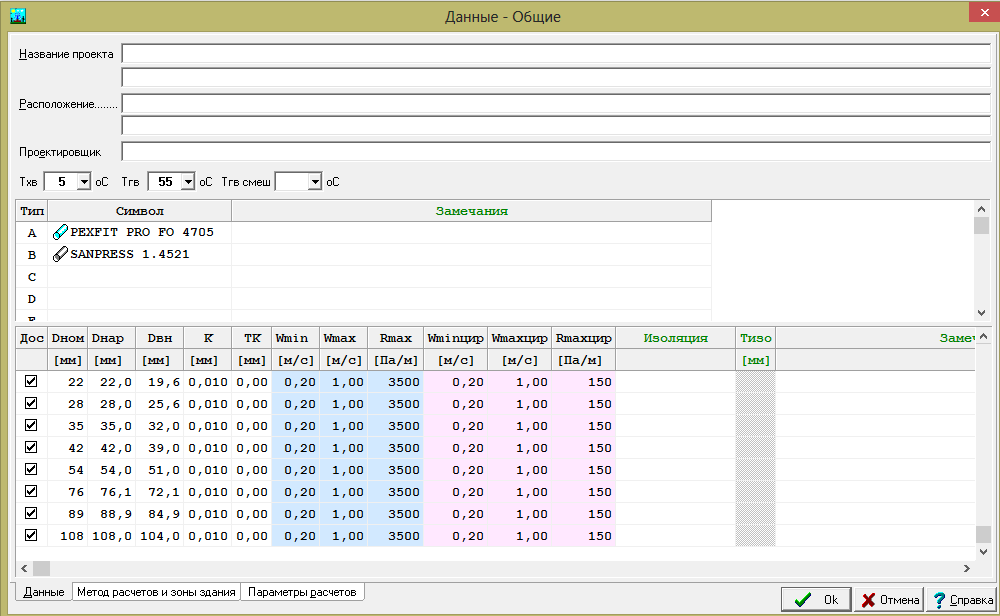Click the Dвн value 51,0 cell
Viewport: 1000px width, 616px height.
(x=160, y=470)
